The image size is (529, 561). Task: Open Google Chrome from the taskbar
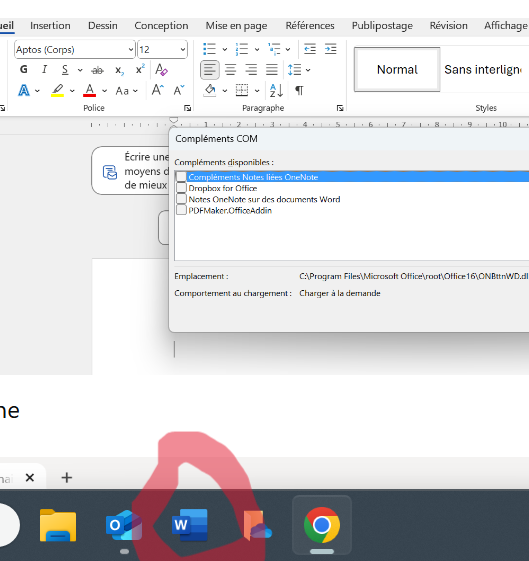click(x=322, y=525)
